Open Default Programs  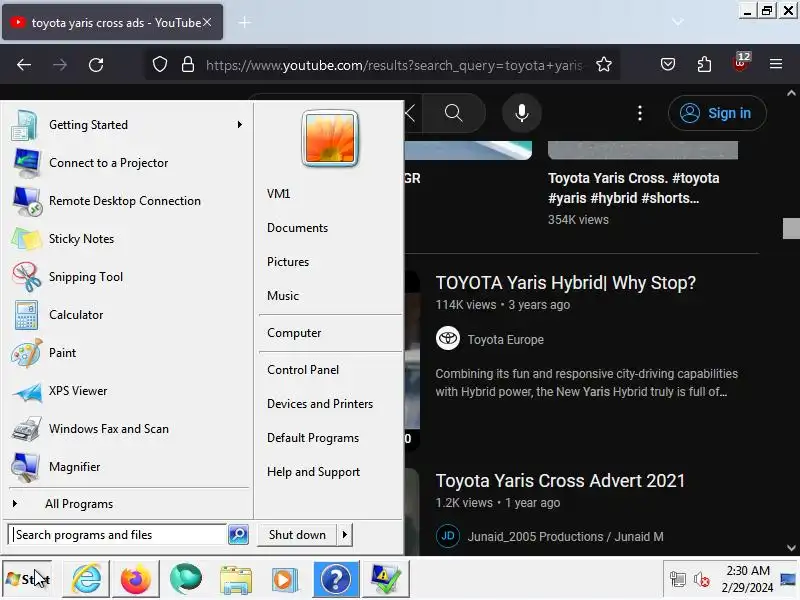pos(313,438)
